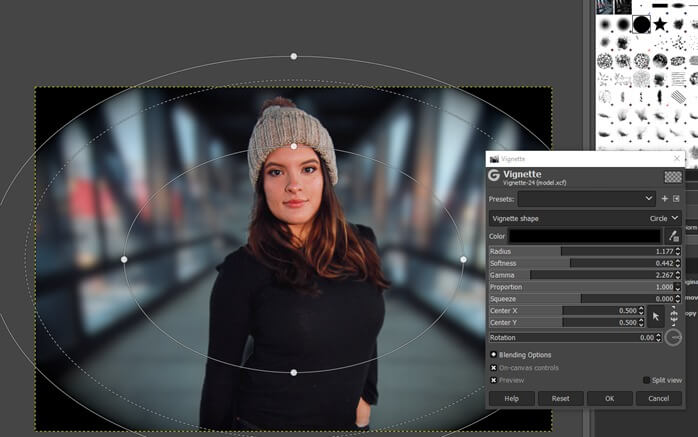698x437 pixels.
Task: Click the rotation angle dial
Action: click(673, 337)
